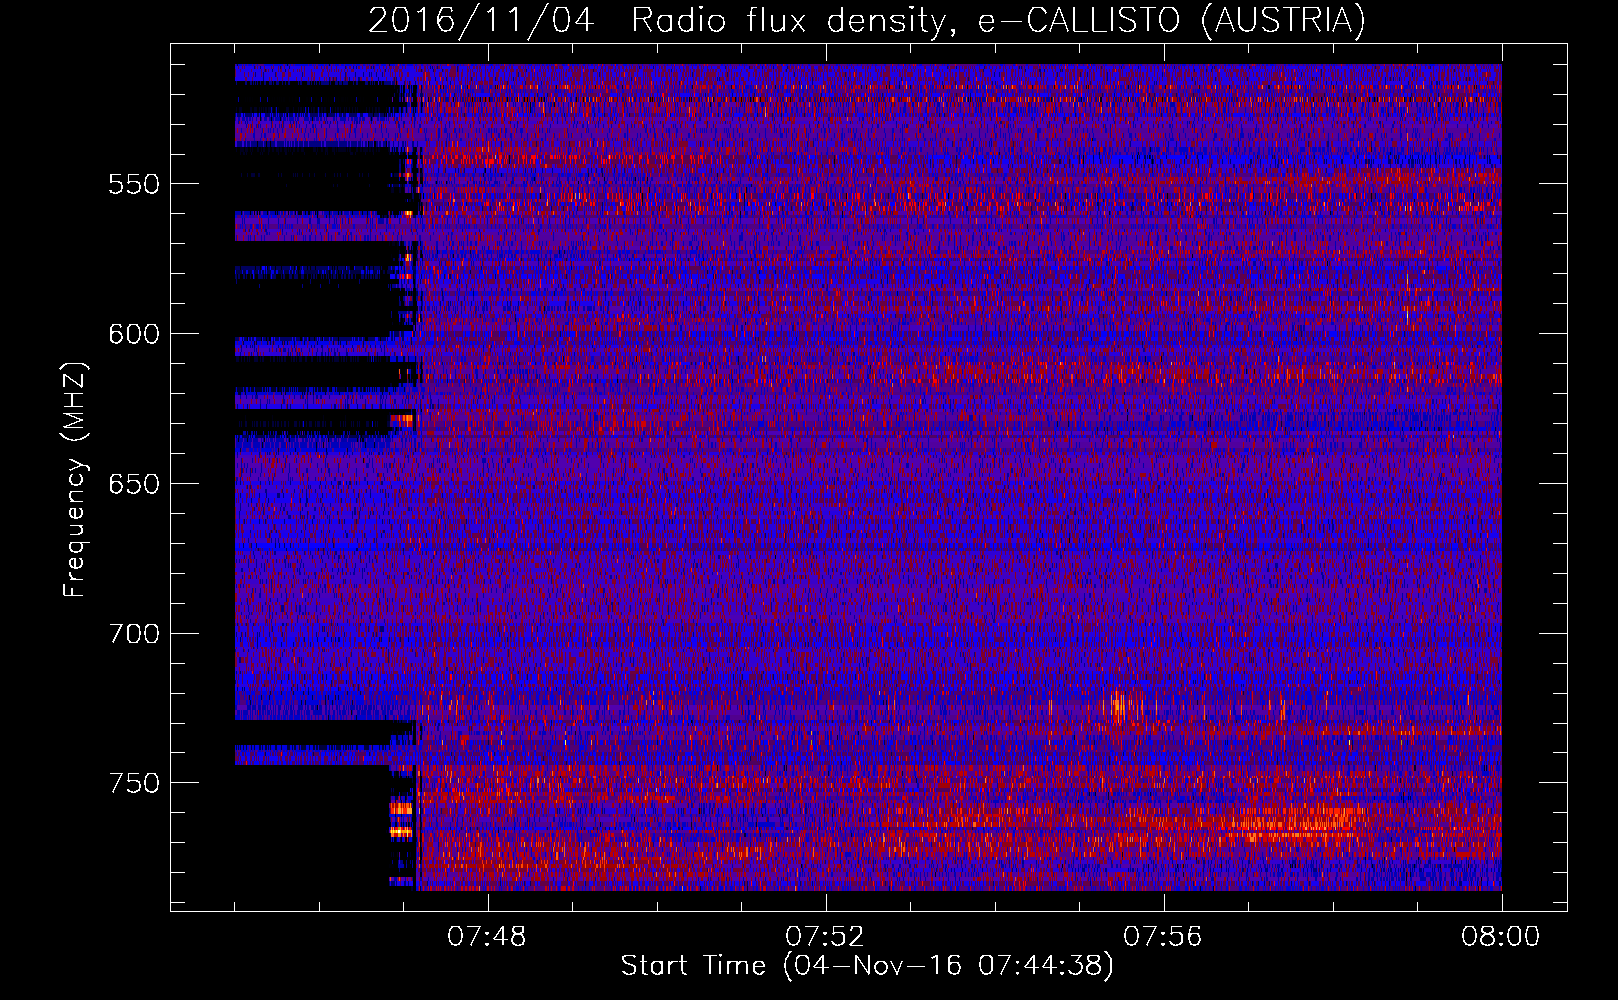Click the 'e-CALLISTO (AUSTRIA)' text in title

tap(1171, 20)
